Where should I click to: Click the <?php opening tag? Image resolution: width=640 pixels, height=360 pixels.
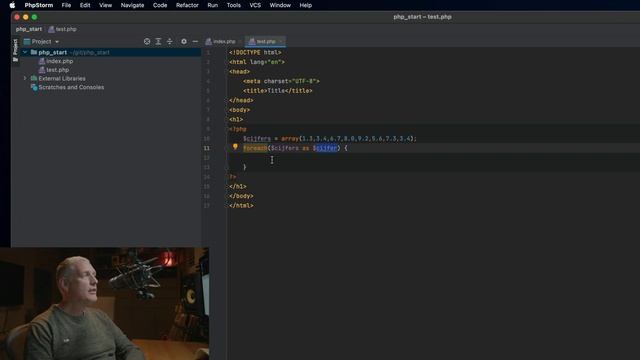click(x=238, y=129)
